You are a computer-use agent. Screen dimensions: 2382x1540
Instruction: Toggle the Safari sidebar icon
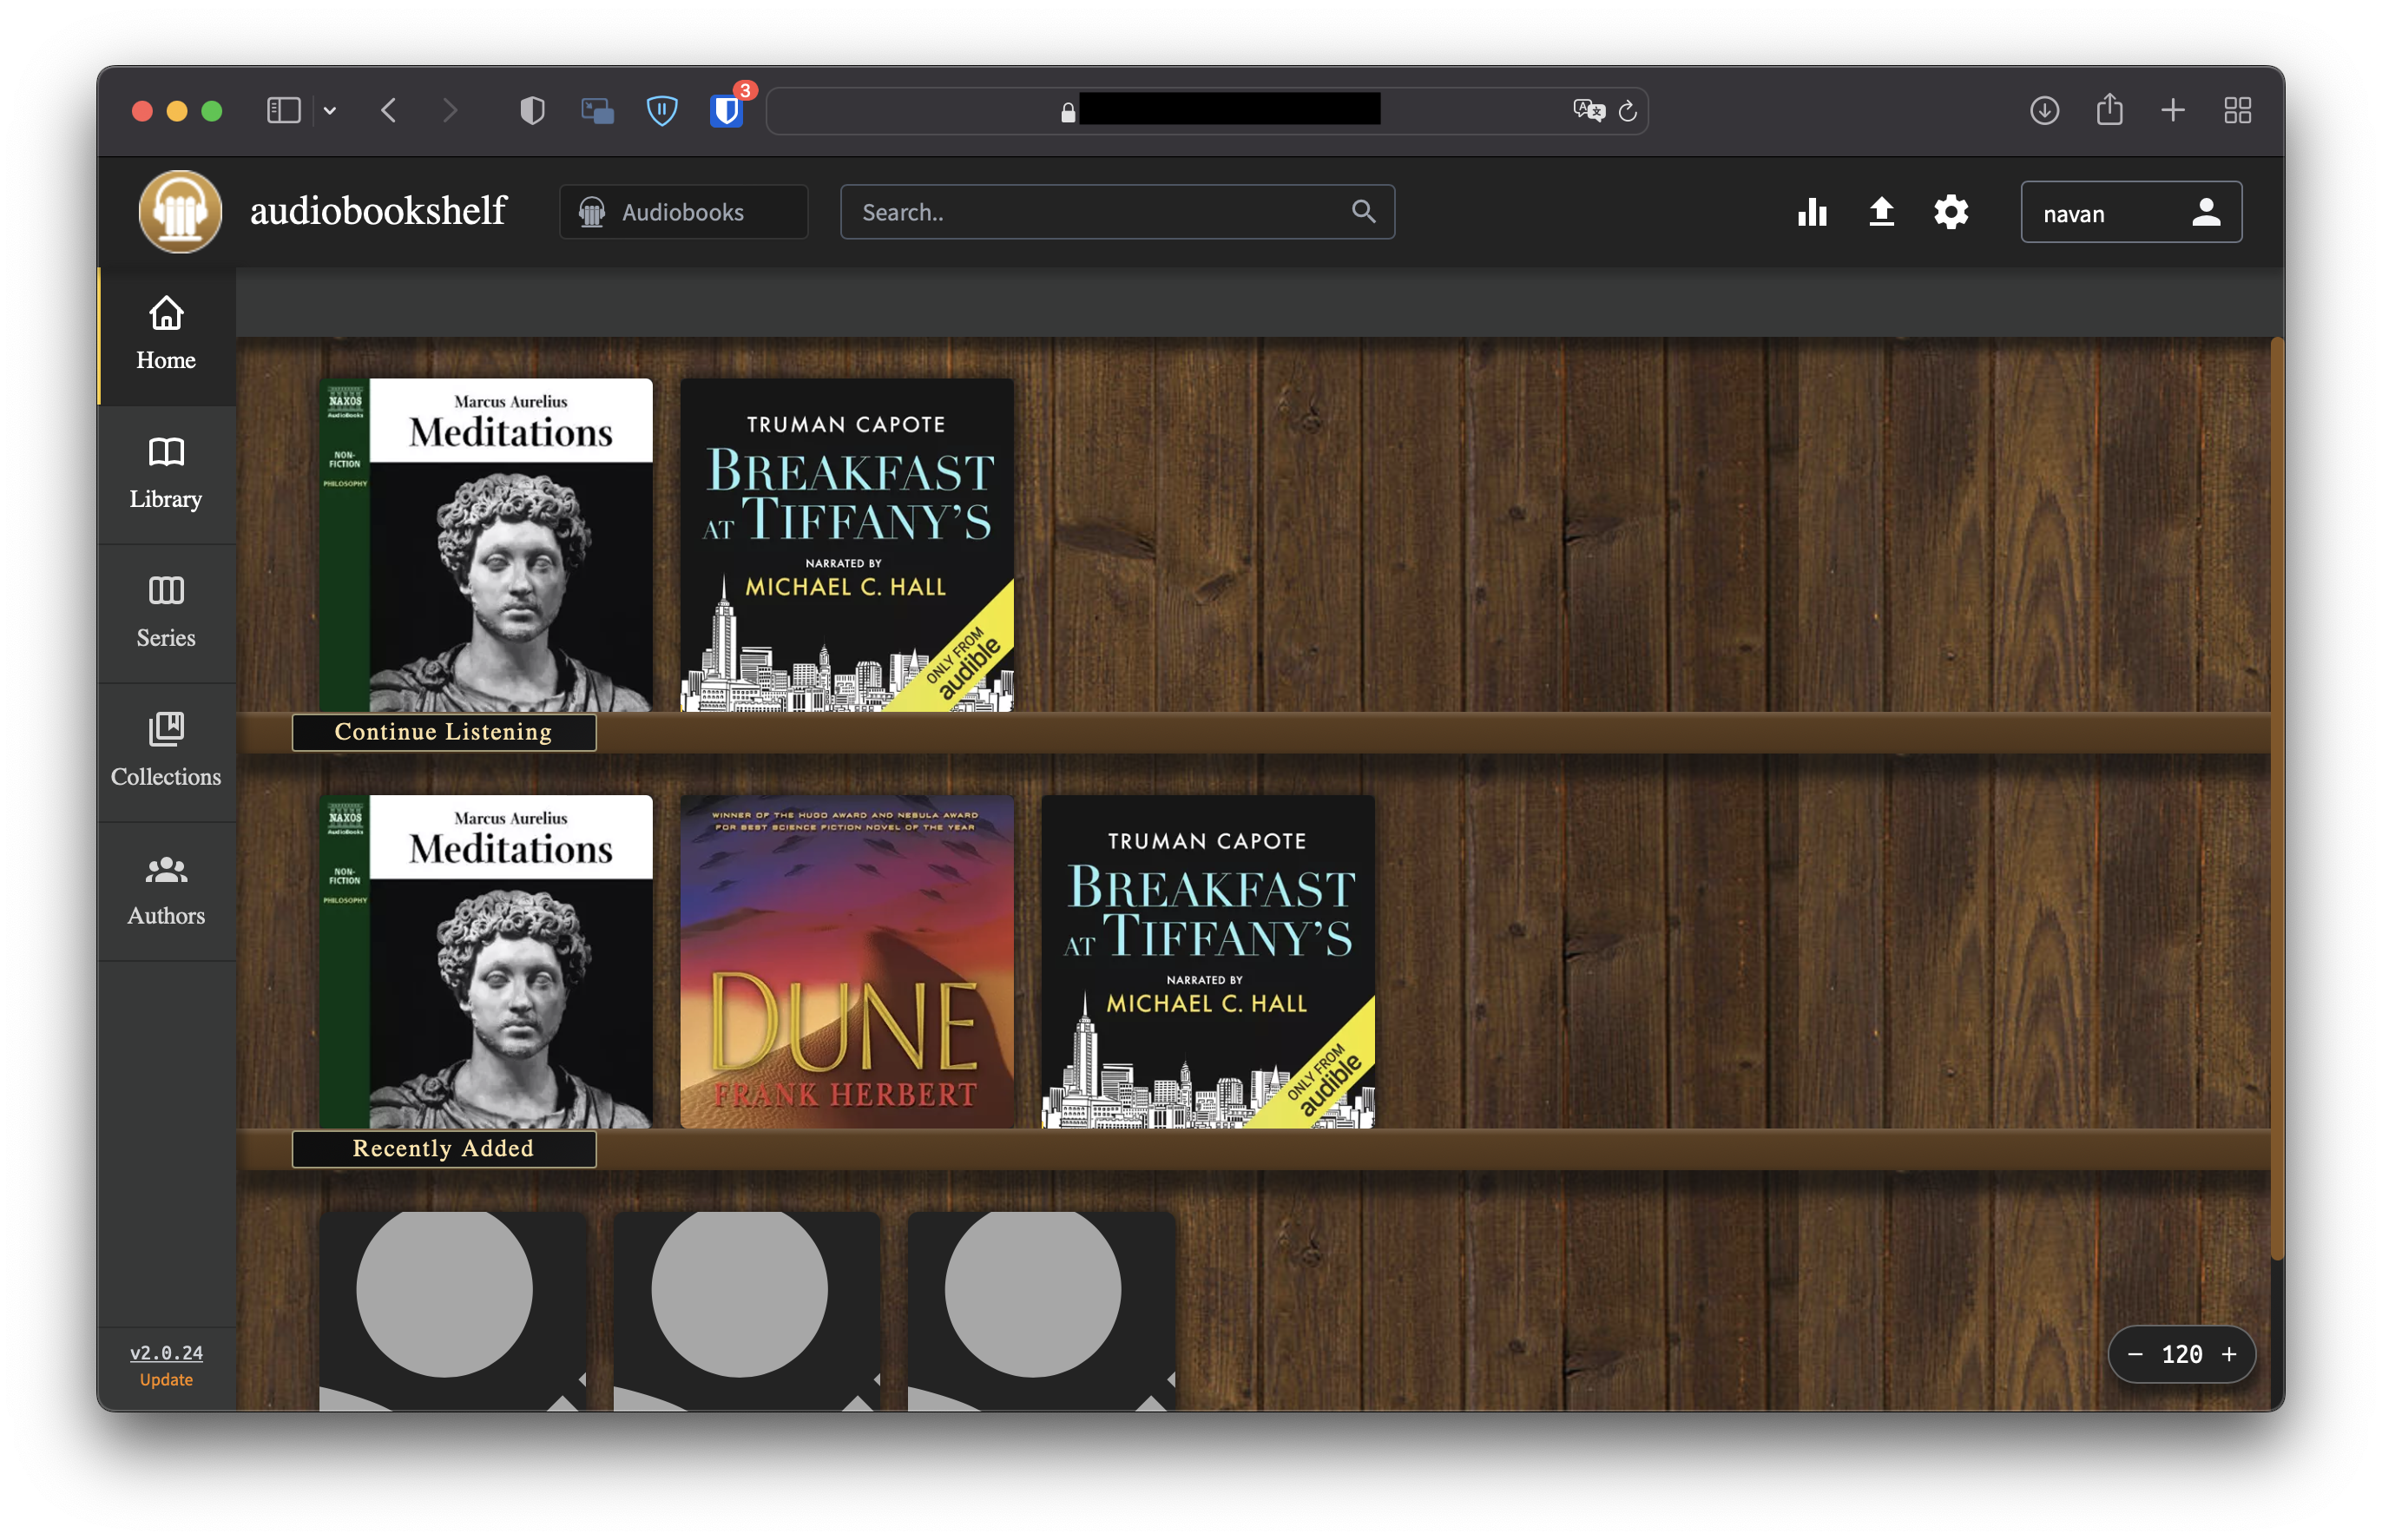pos(284,110)
